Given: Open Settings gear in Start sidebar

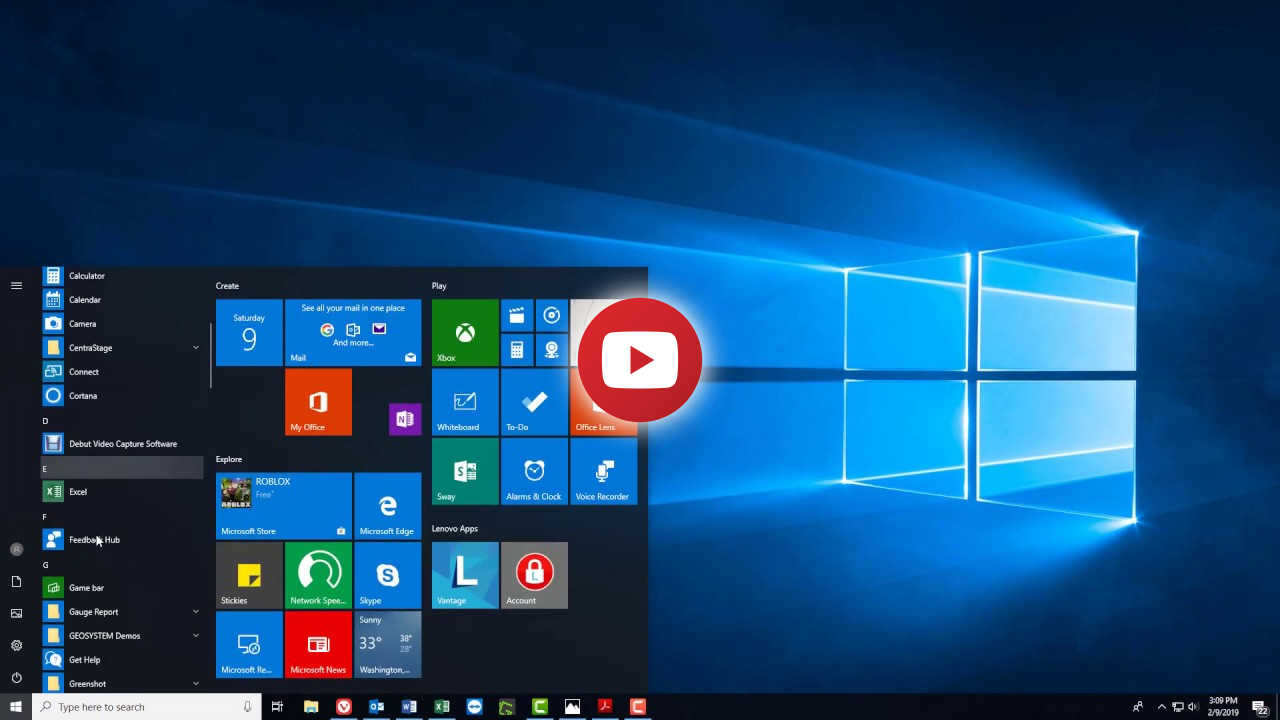Looking at the screenshot, I should [x=16, y=645].
